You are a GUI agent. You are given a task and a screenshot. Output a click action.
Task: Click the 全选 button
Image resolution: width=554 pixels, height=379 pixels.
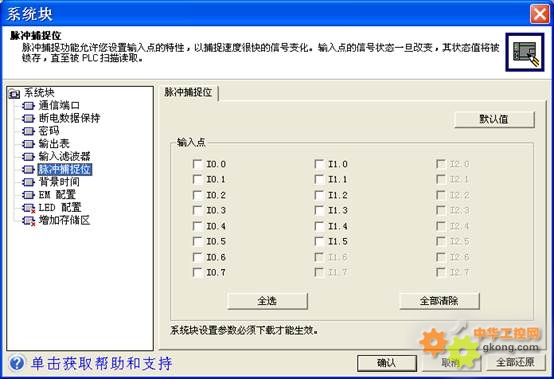pyautogui.click(x=267, y=301)
